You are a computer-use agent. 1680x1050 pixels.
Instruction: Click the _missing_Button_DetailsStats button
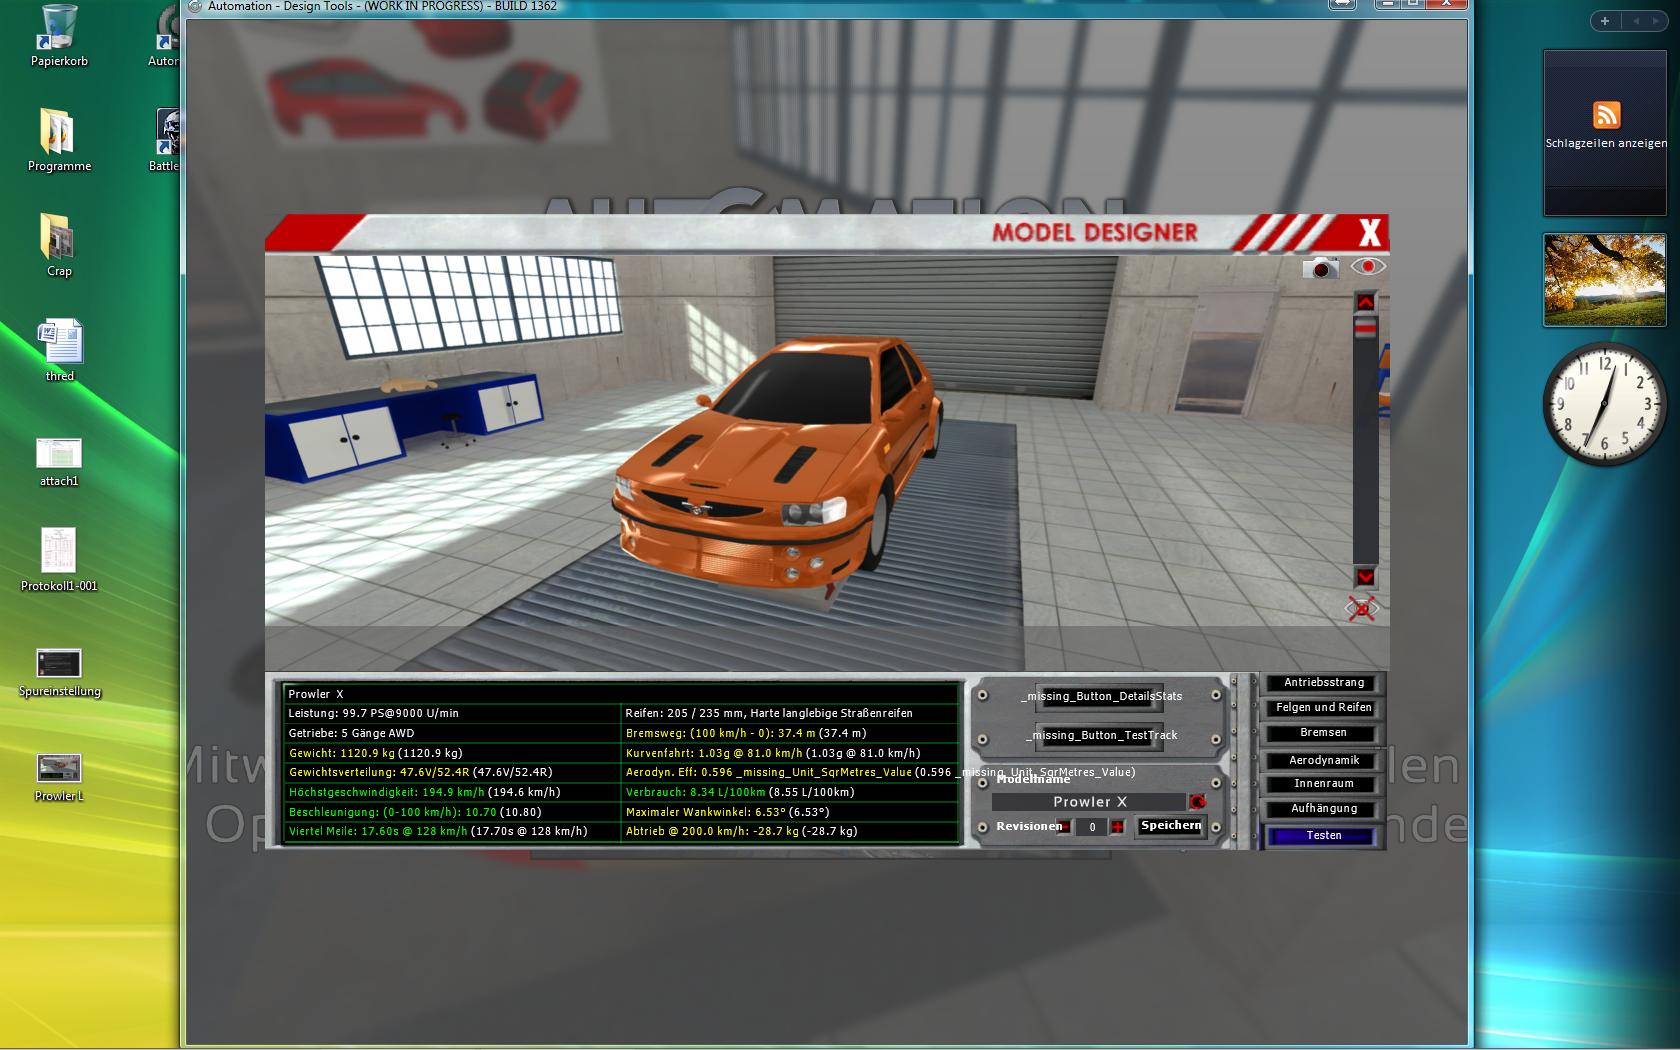tap(1100, 696)
